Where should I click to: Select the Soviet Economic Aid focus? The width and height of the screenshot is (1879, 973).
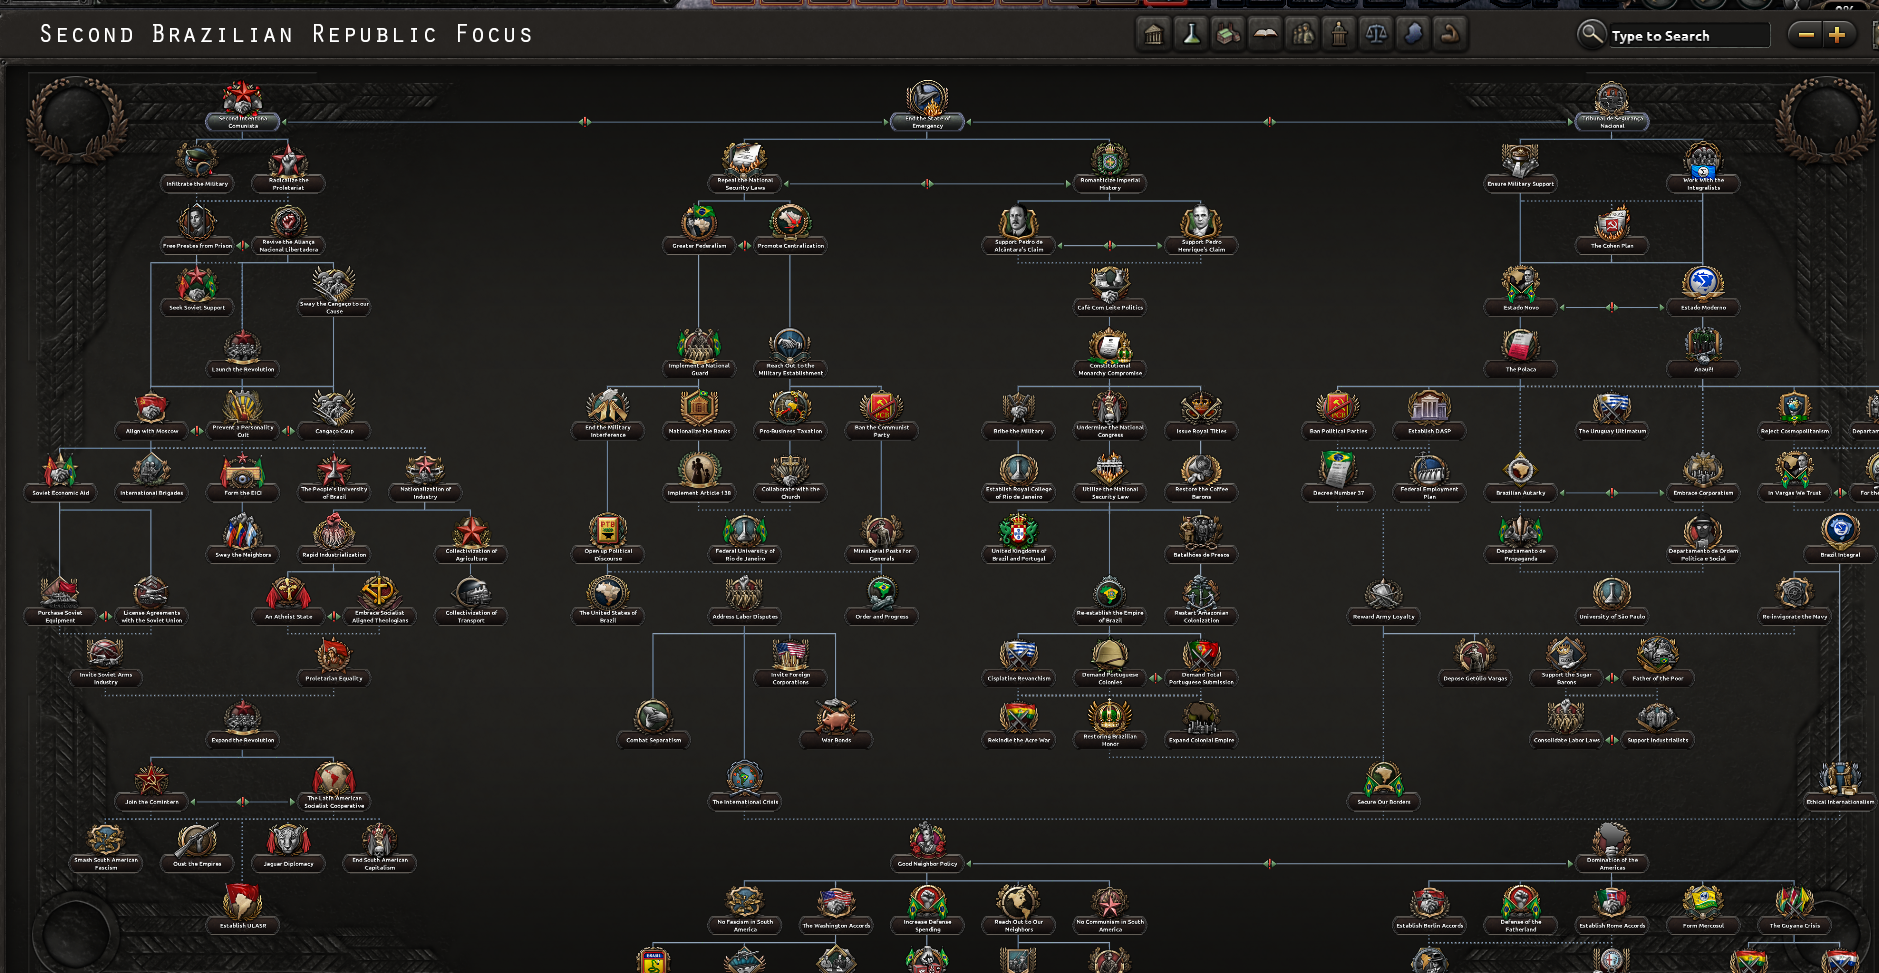(x=60, y=477)
